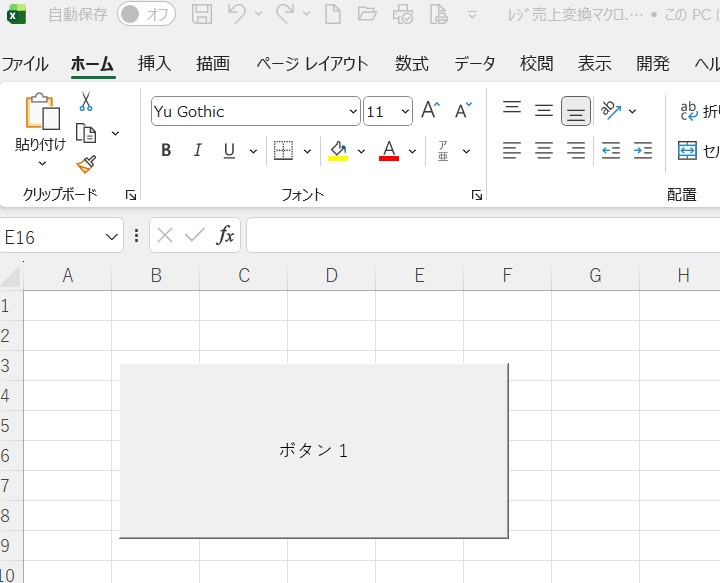Open the 挿入 ribbon tab
The height and width of the screenshot is (583, 720).
(154, 63)
